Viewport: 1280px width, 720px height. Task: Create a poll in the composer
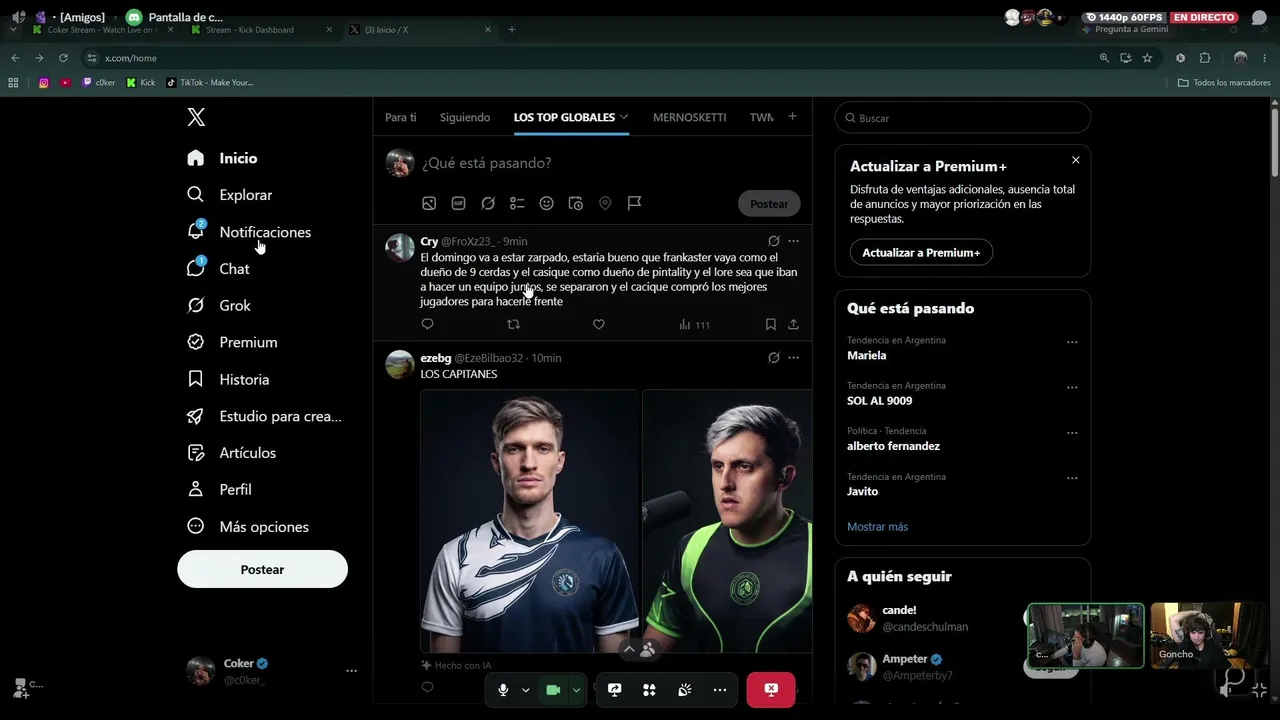517,203
